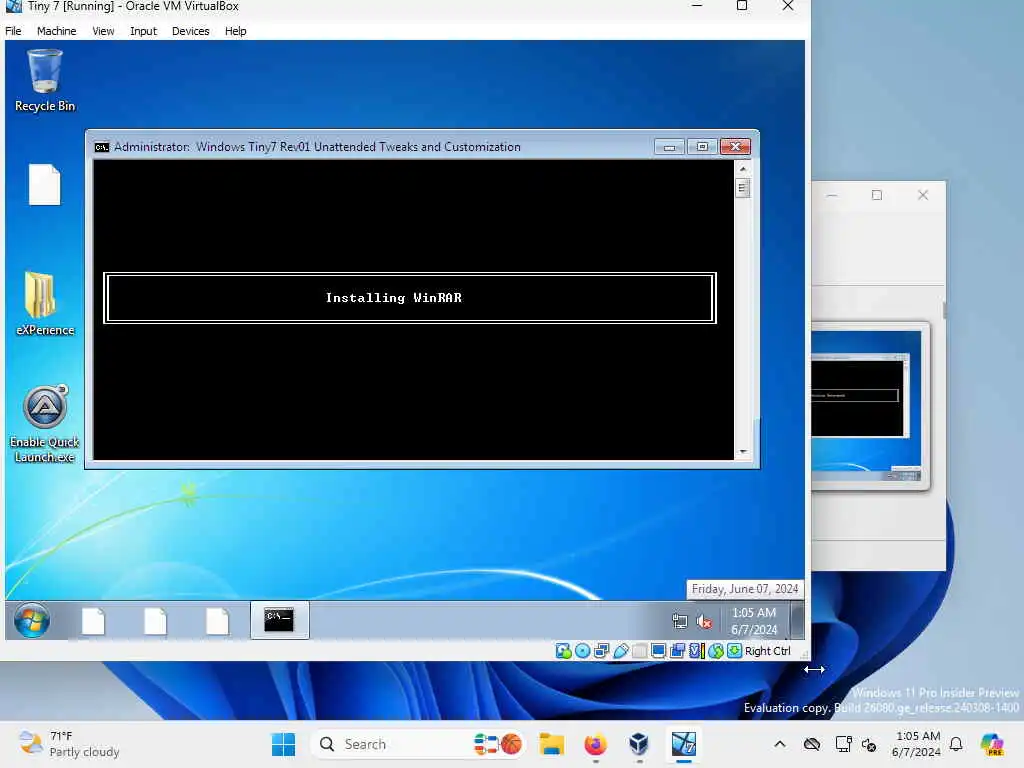Click the VirtualBox USB devices indicator

click(x=620, y=650)
